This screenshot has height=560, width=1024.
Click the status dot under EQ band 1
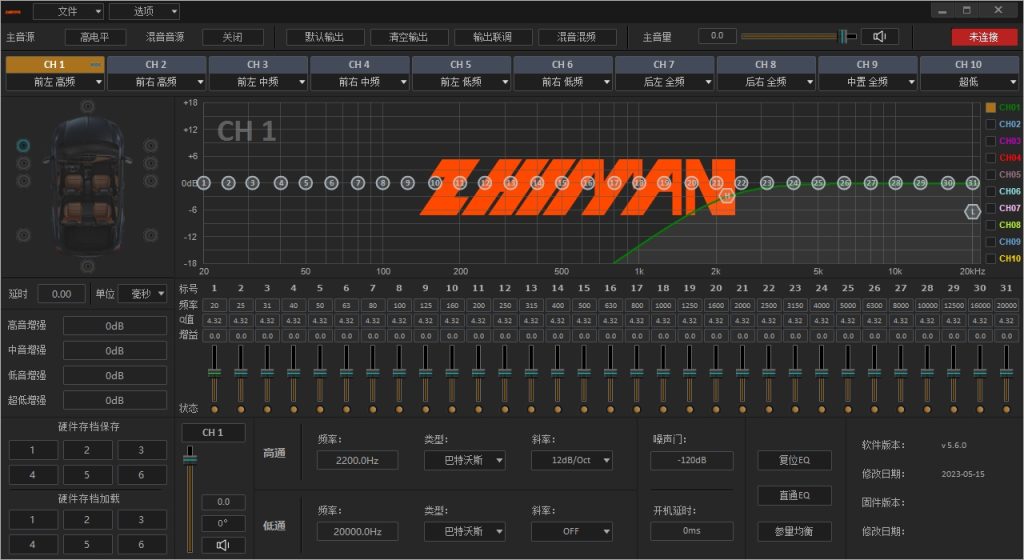coord(214,409)
